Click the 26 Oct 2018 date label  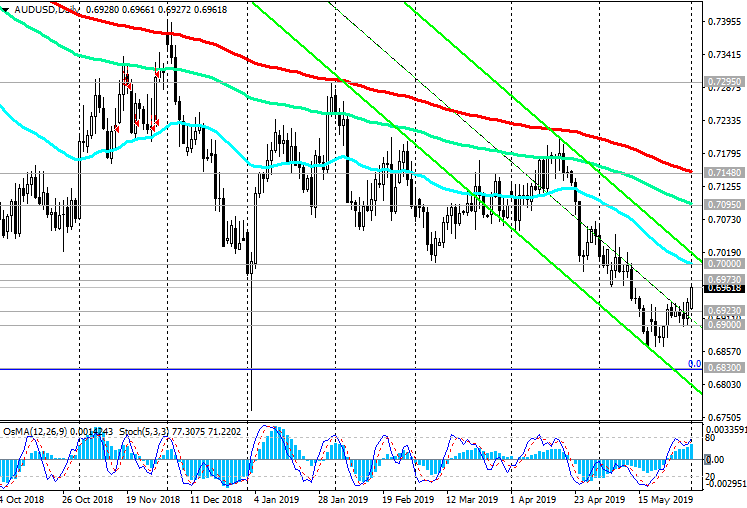click(88, 500)
